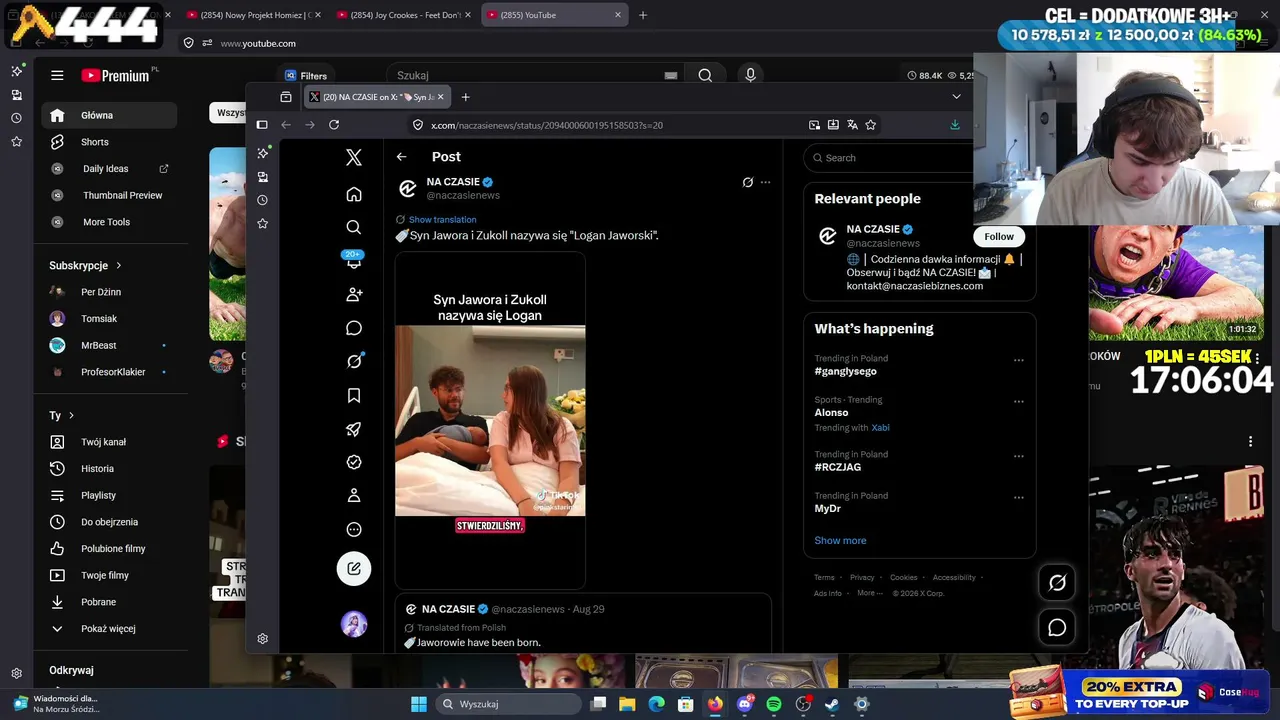Click the x.com address bar URL

[x=547, y=125]
